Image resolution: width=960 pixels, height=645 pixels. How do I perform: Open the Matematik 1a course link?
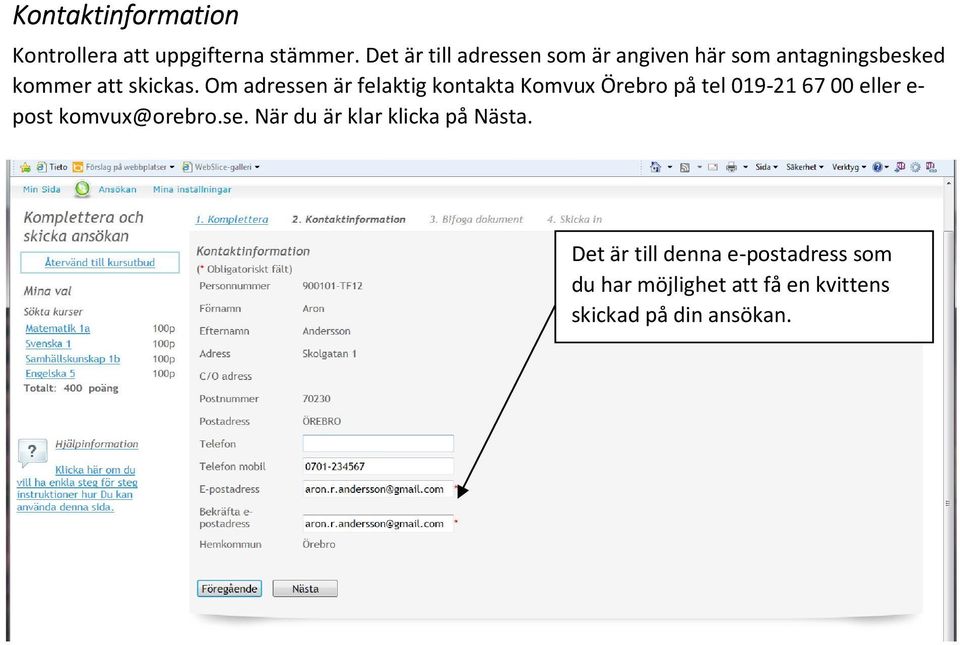[x=58, y=329]
